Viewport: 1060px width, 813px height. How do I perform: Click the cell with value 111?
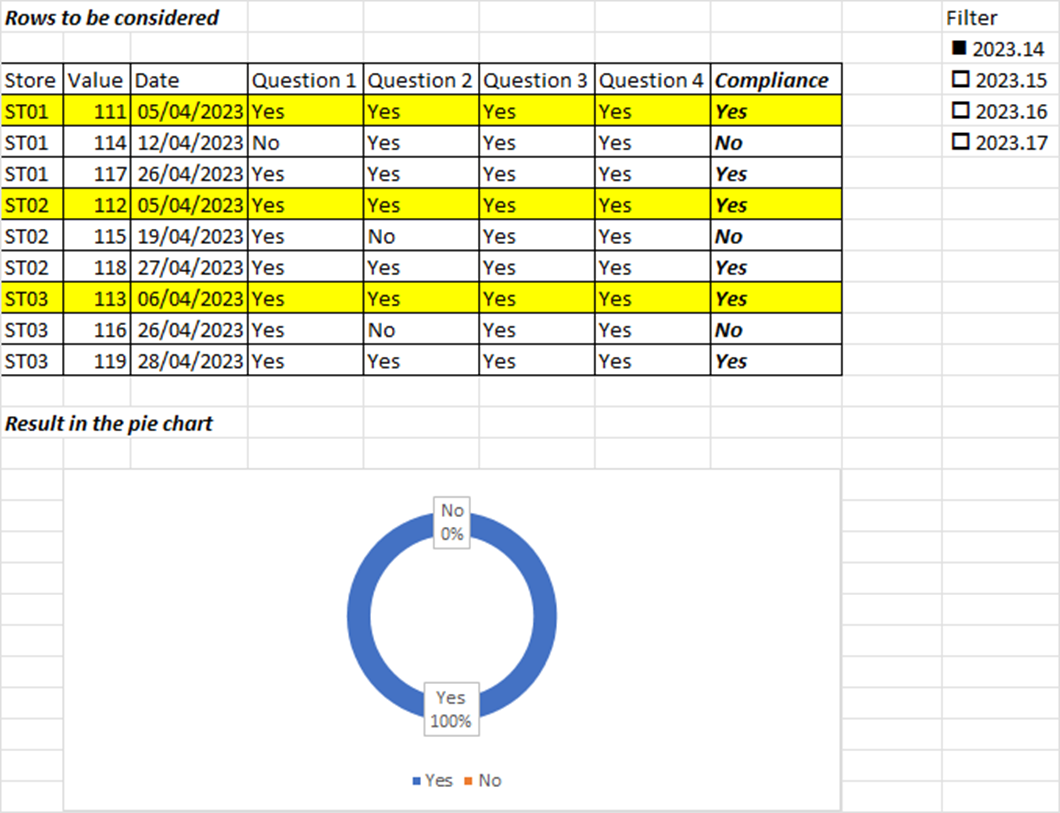point(97,111)
